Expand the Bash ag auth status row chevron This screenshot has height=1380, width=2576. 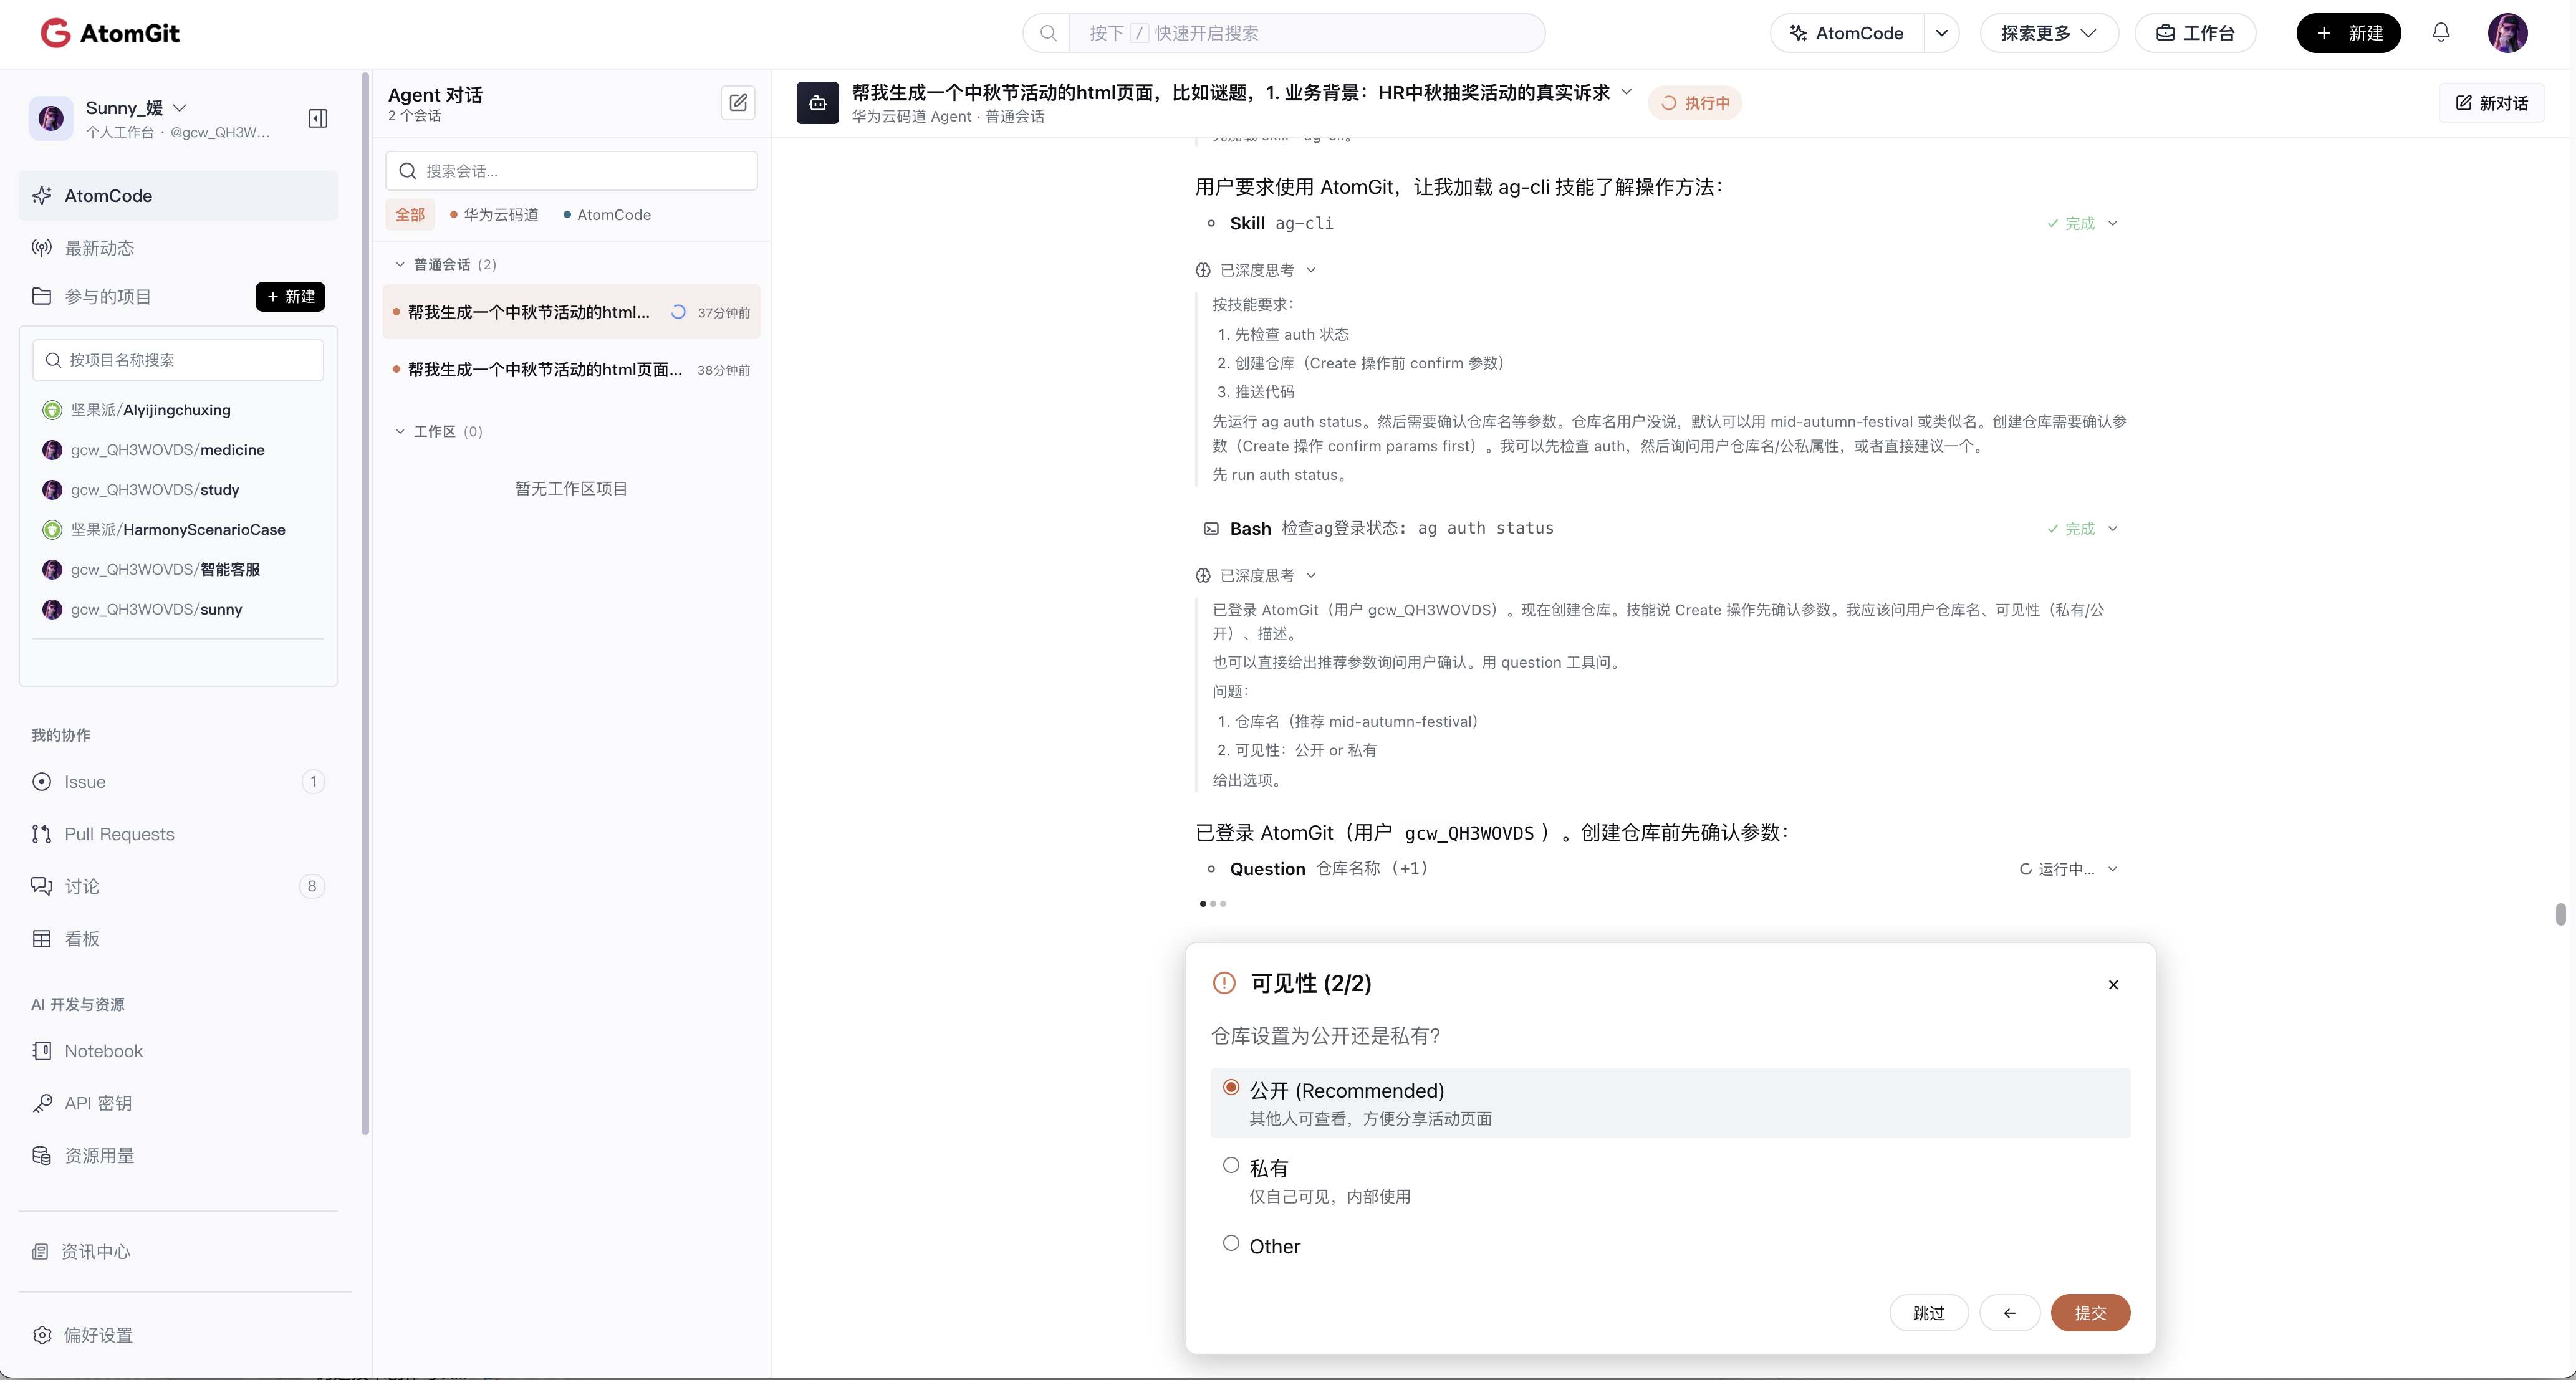[2113, 528]
